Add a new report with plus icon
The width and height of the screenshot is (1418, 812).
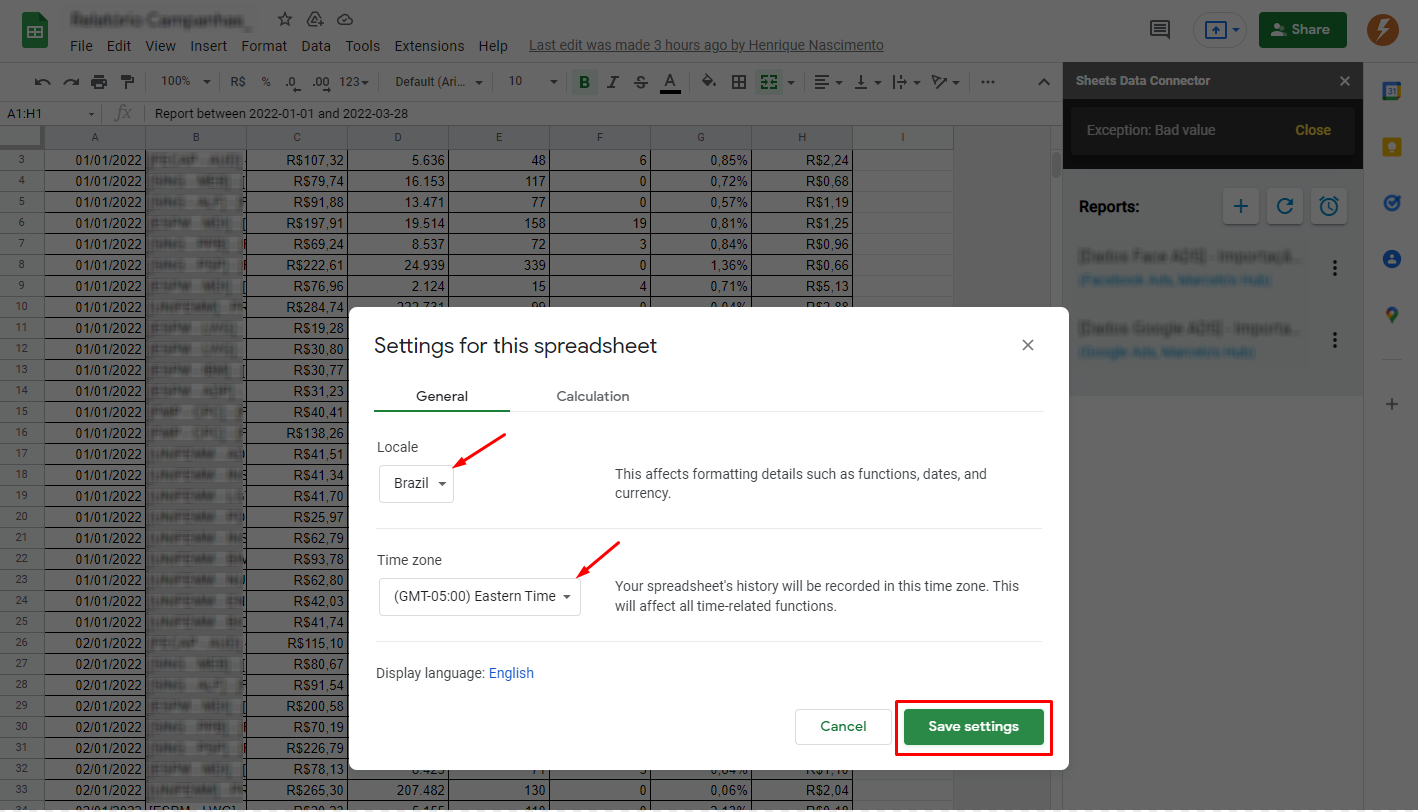click(1240, 207)
